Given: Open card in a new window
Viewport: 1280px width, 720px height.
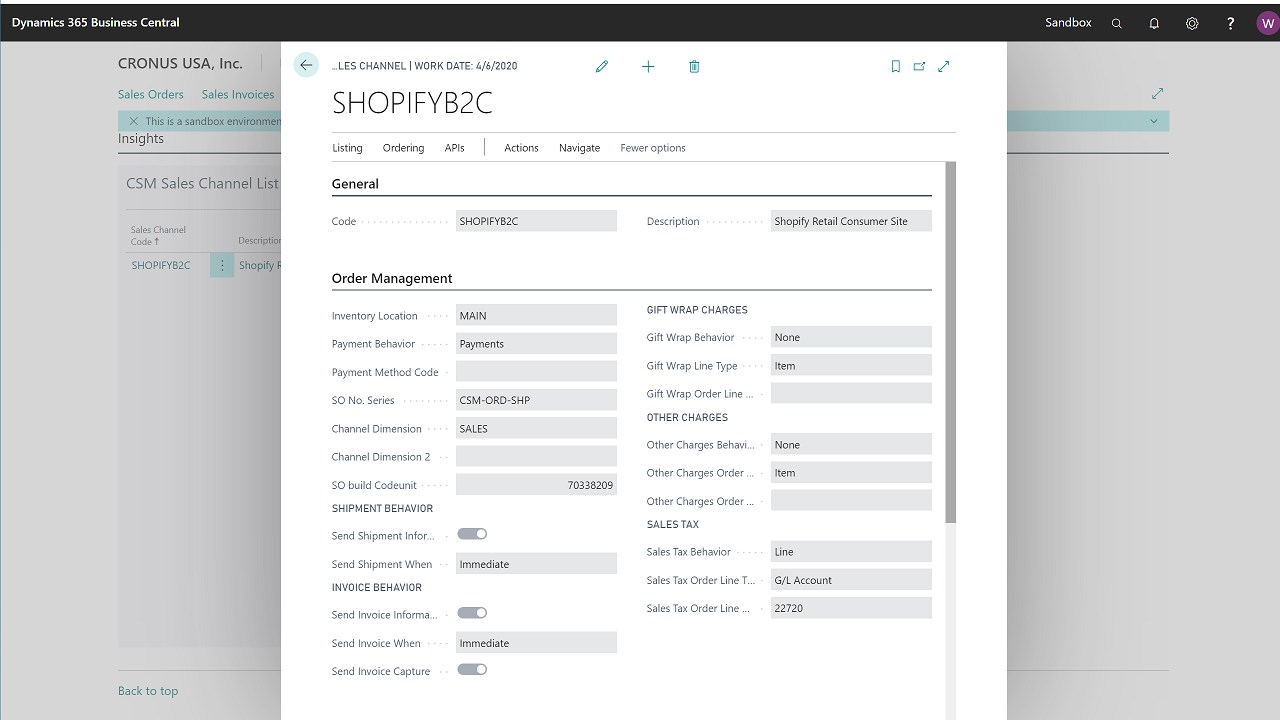Looking at the screenshot, I should 919,66.
